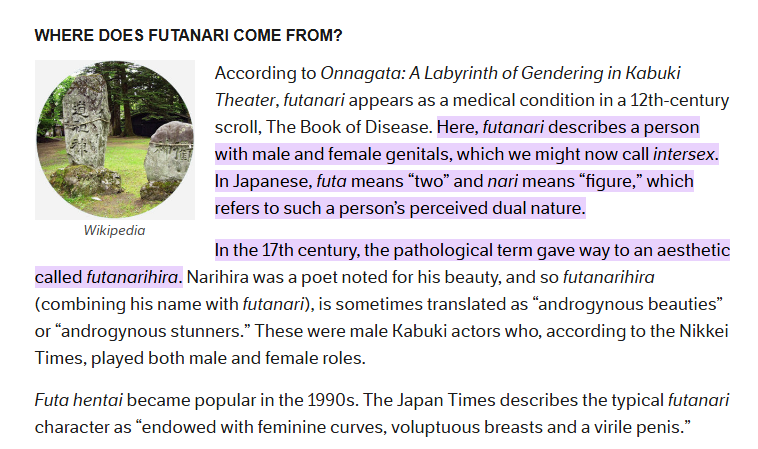
Task: Click the italic words "Futa hentai"
Action: tap(78, 400)
